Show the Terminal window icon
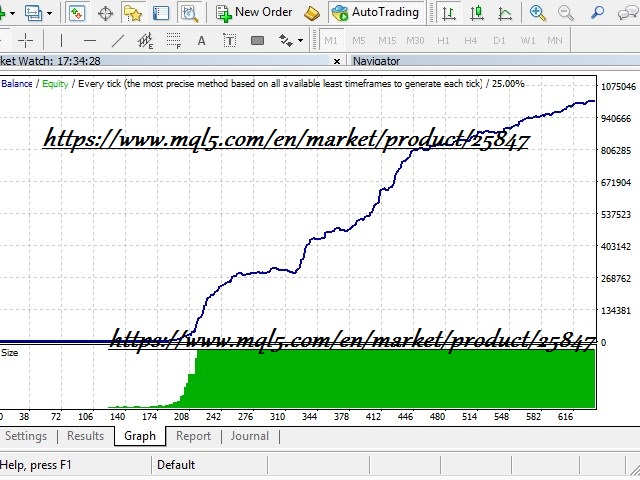Image resolution: width=640 pixels, height=480 pixels. coord(160,13)
